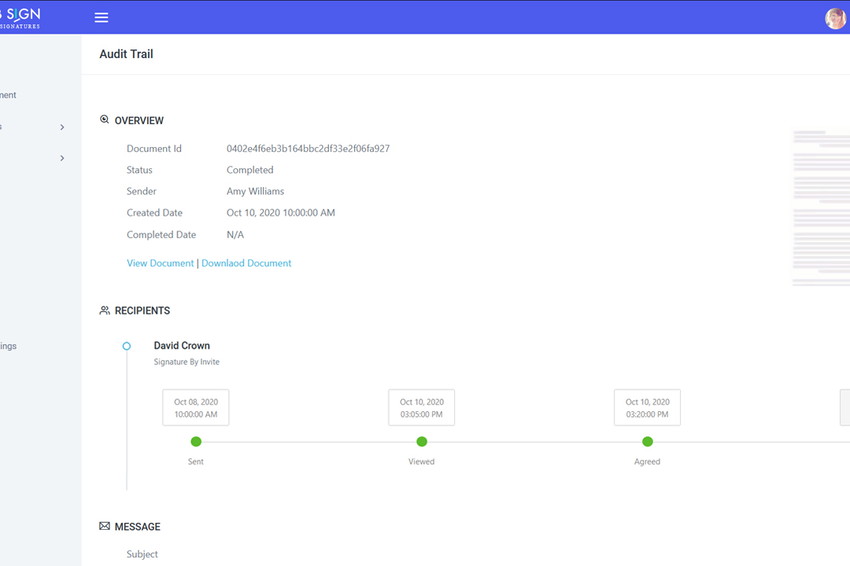Select the Viewed timeline green dot

point(422,442)
